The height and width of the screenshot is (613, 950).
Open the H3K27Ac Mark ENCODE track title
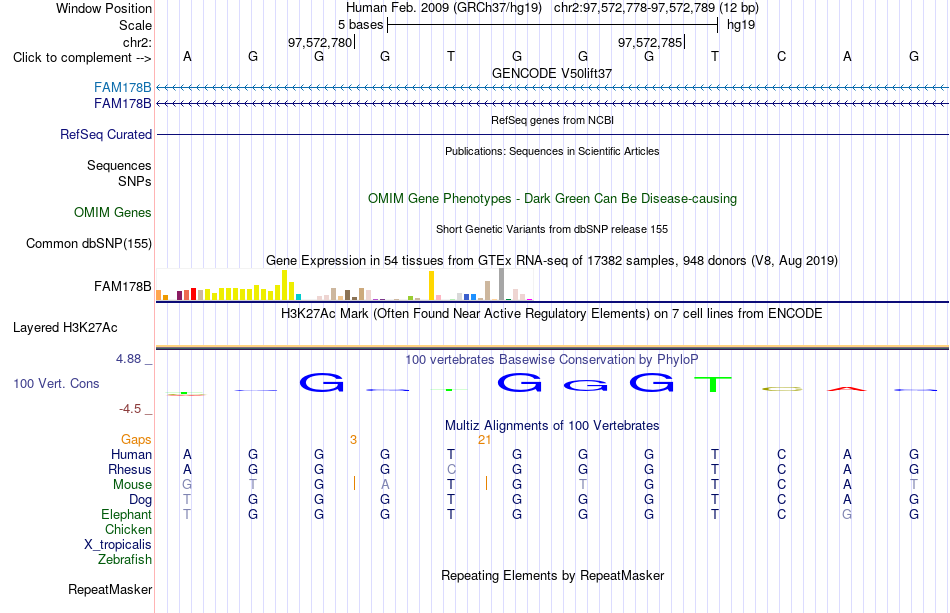pyautogui.click(x=552, y=314)
